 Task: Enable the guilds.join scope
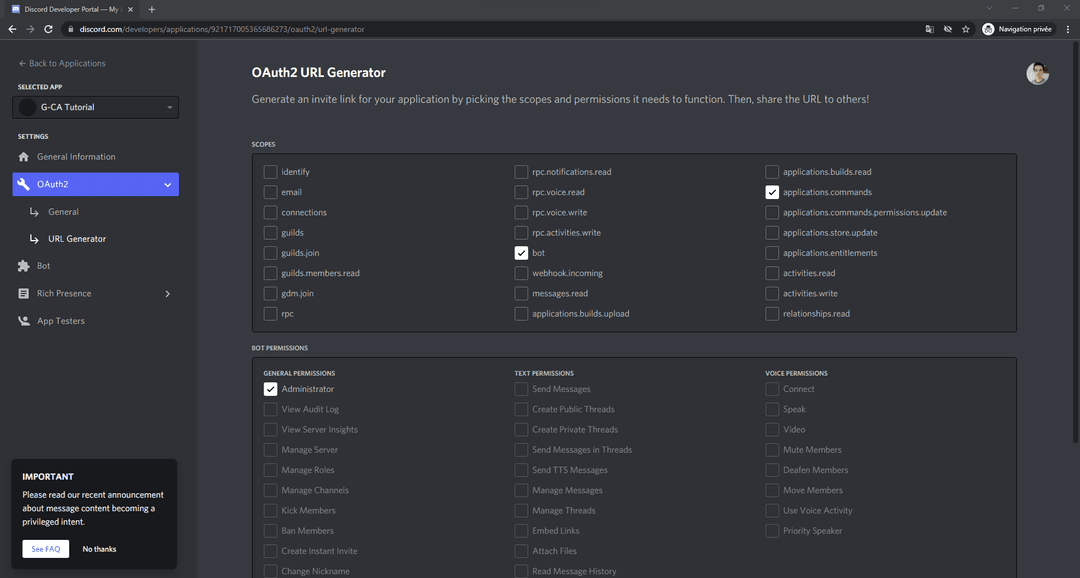tap(270, 253)
